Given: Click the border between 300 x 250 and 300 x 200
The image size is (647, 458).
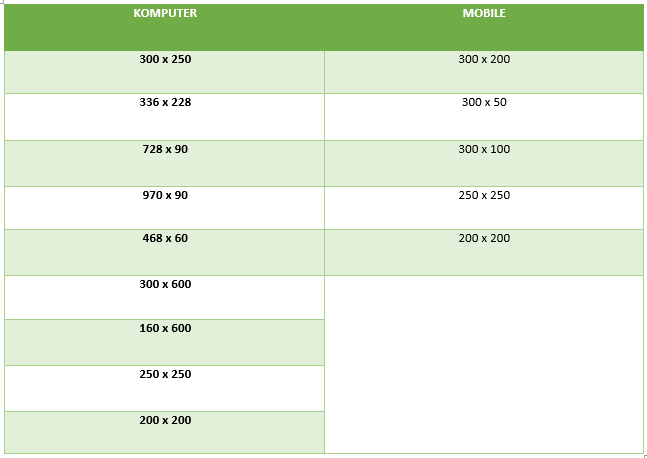Looking at the screenshot, I should [x=325, y=72].
